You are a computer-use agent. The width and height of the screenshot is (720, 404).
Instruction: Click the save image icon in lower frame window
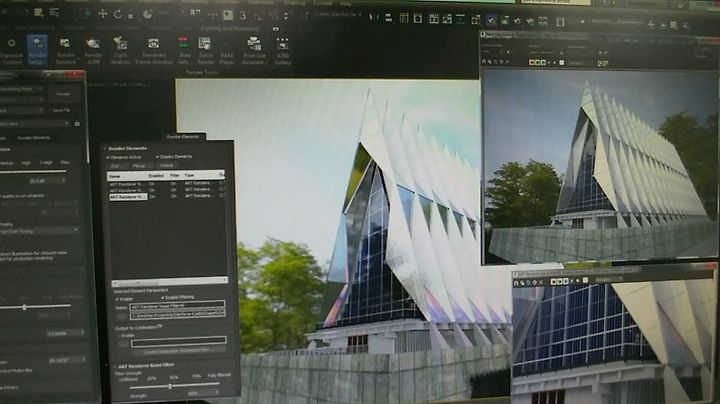click(x=516, y=283)
